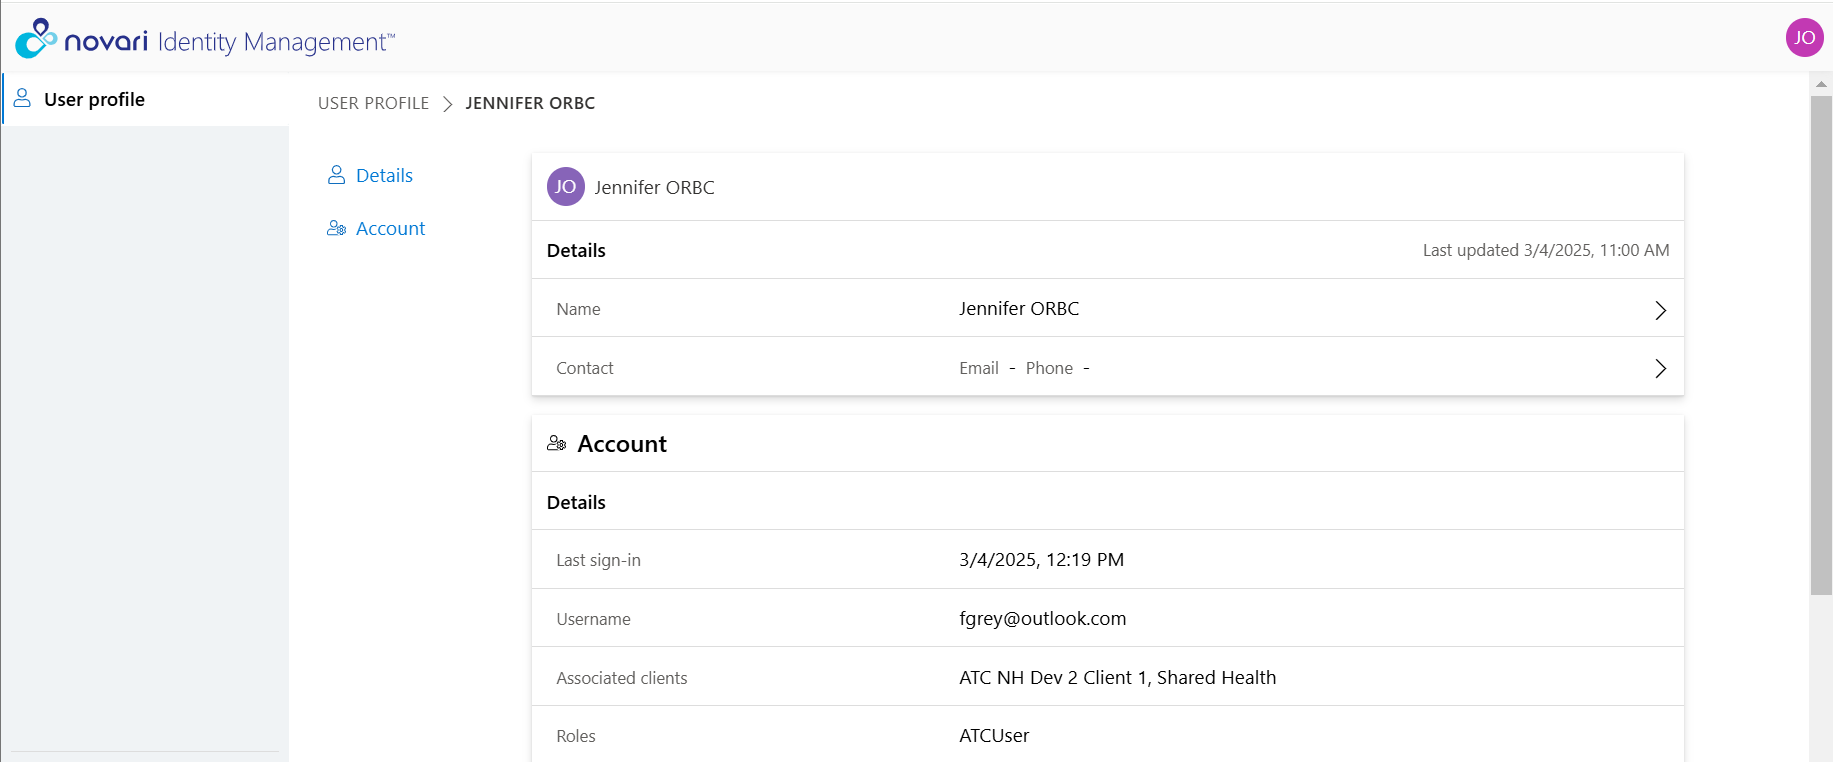Click the Account section heading text
This screenshot has width=1833, height=762.
pyautogui.click(x=622, y=444)
